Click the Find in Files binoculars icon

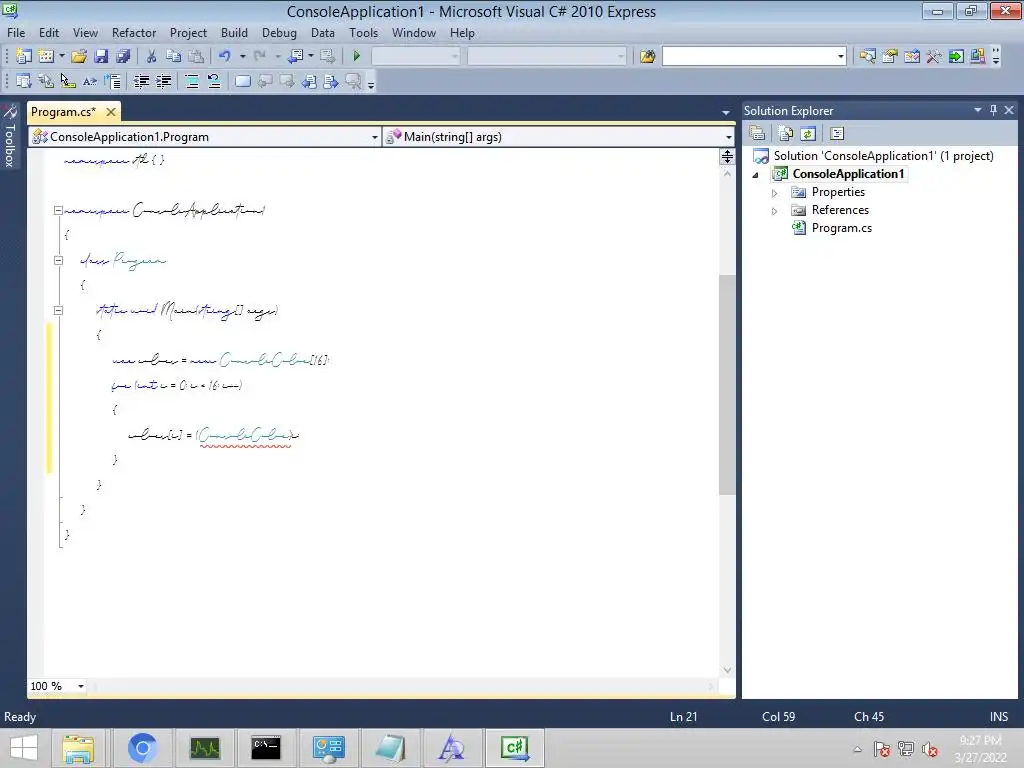647,56
